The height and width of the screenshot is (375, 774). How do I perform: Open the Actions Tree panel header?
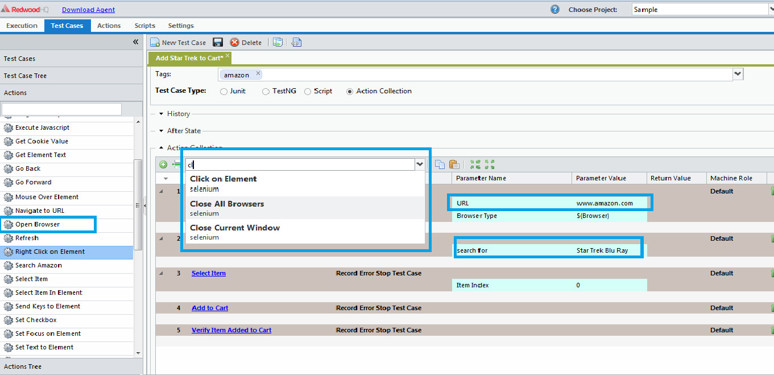coord(72,367)
